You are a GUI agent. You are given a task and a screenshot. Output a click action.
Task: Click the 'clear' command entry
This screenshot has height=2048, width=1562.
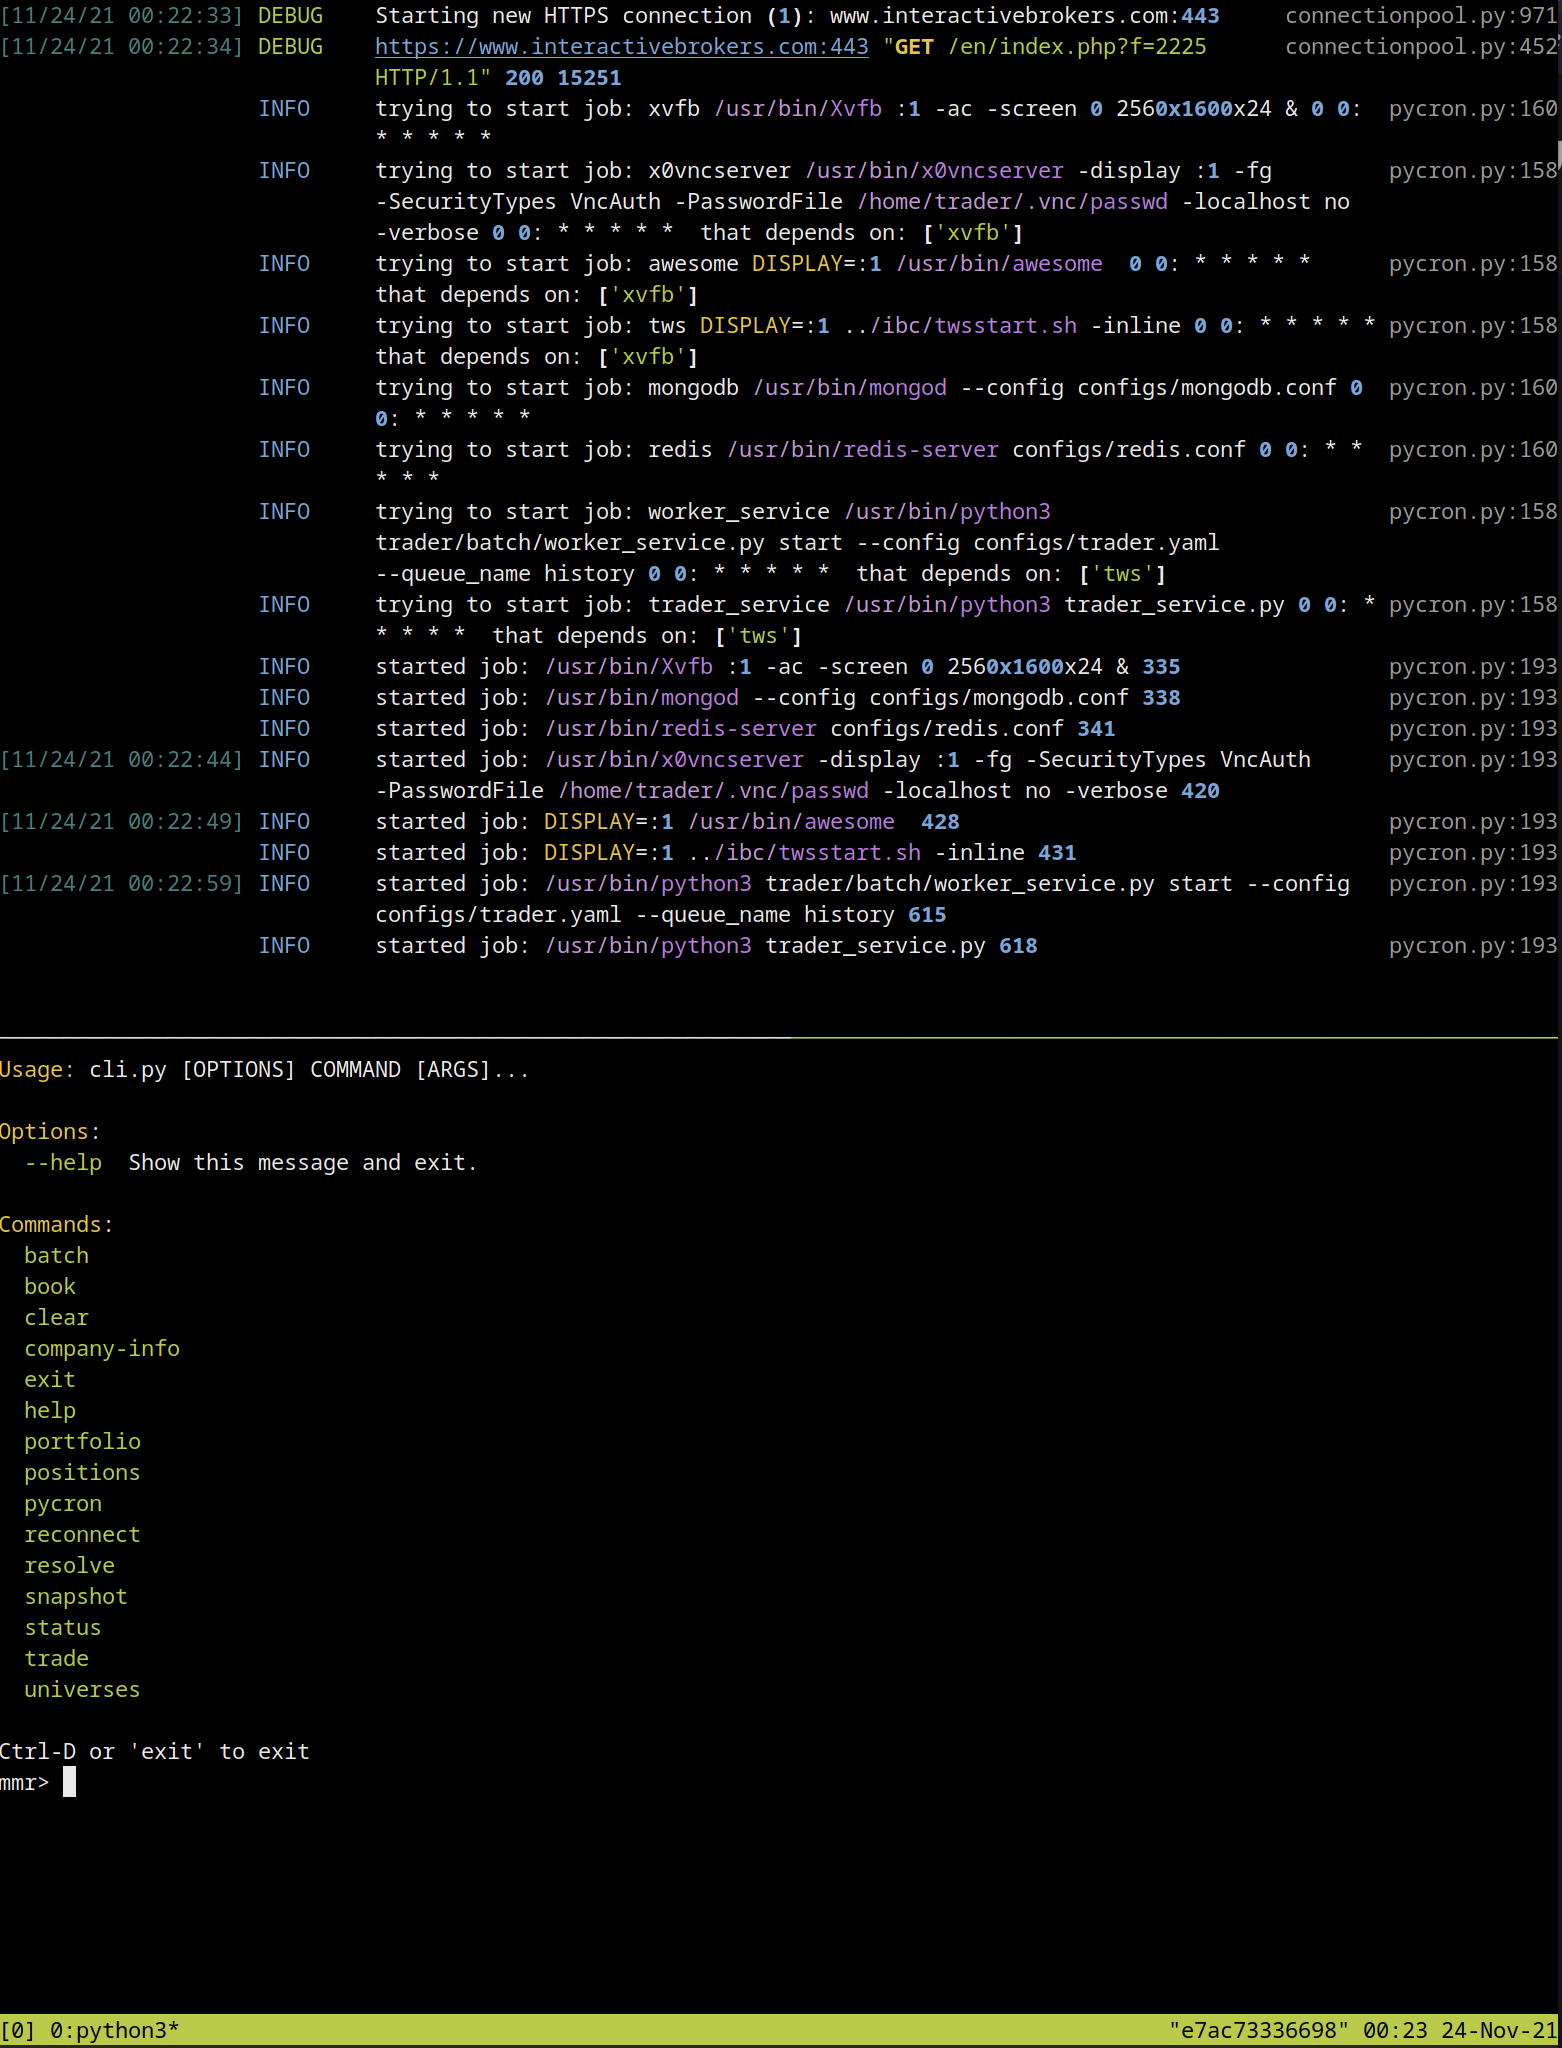pyautogui.click(x=57, y=1317)
